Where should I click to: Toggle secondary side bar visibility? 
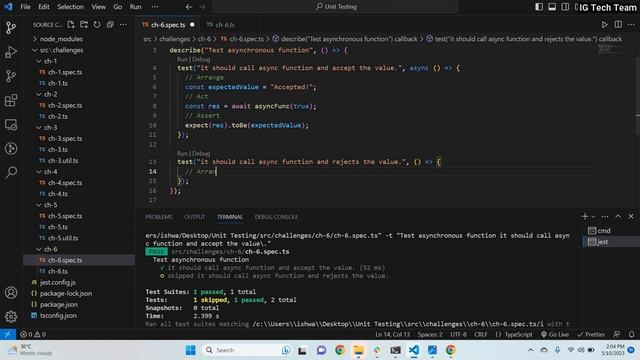565,7
